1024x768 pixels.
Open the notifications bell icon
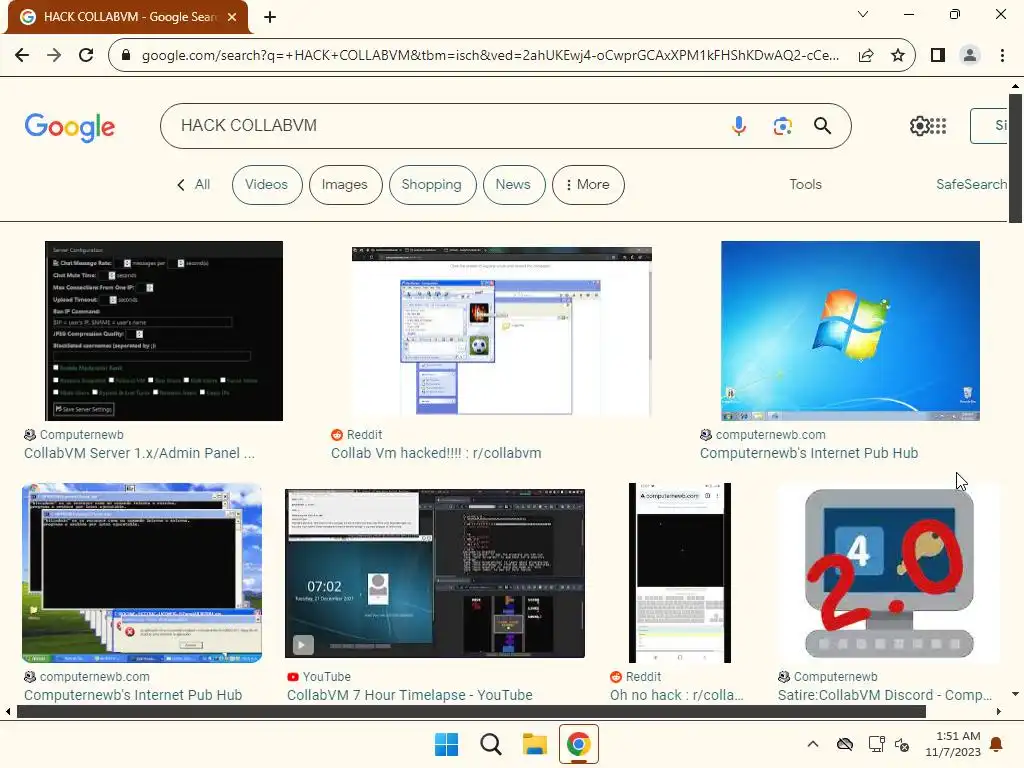(997, 744)
